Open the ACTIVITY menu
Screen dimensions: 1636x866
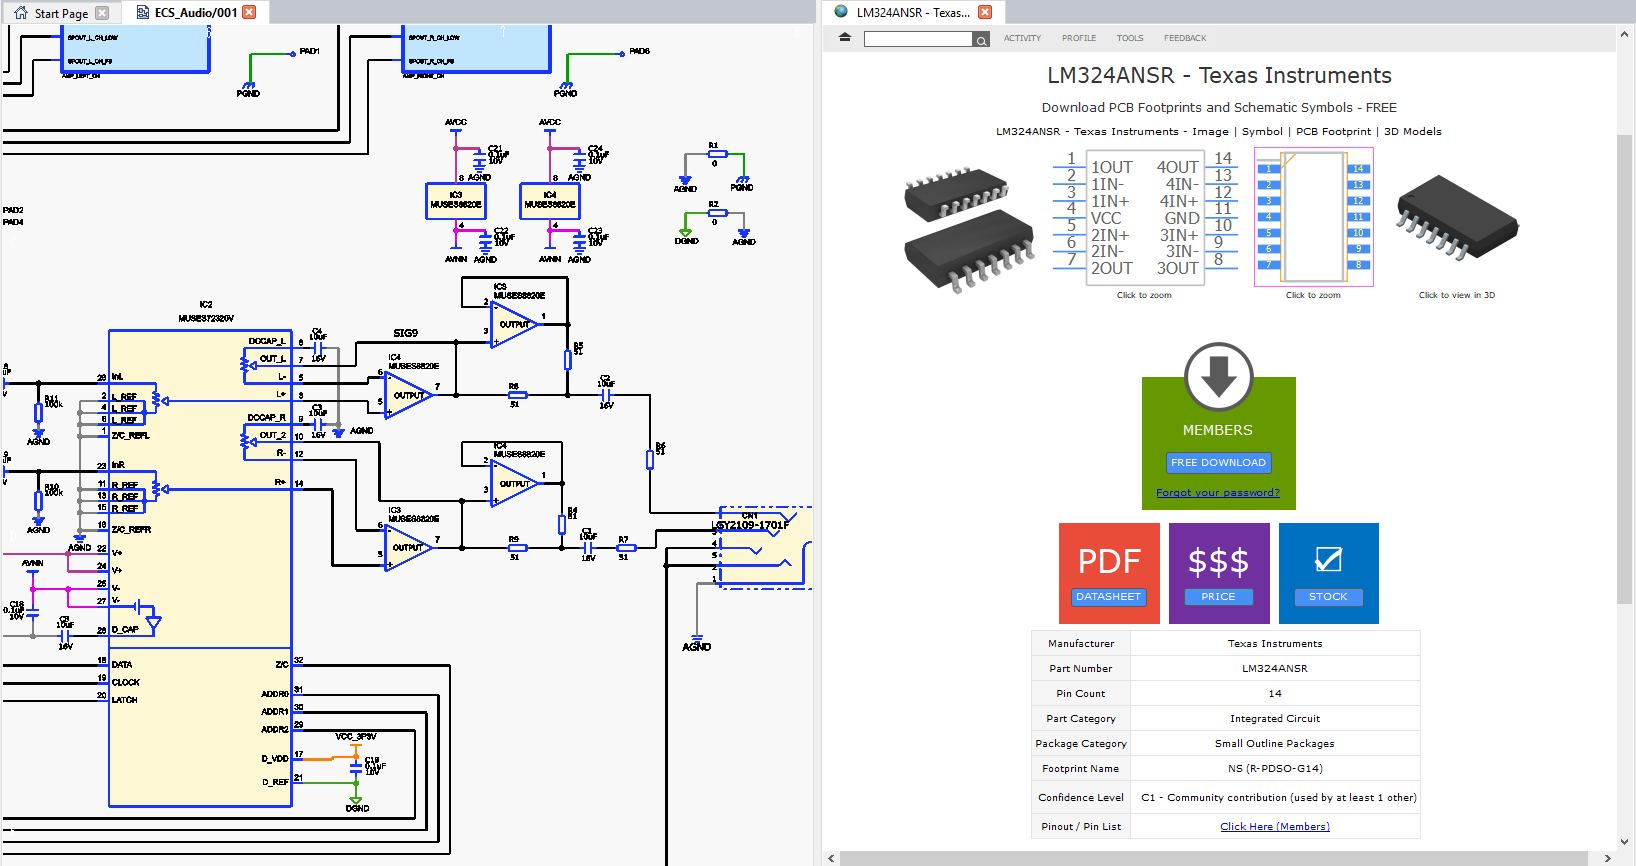1022,38
